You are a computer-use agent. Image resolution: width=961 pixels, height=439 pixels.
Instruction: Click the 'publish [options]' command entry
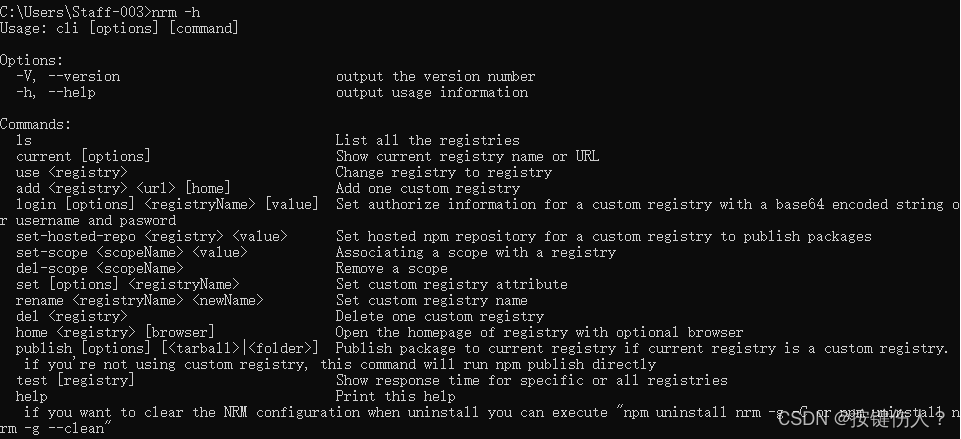(x=83, y=348)
